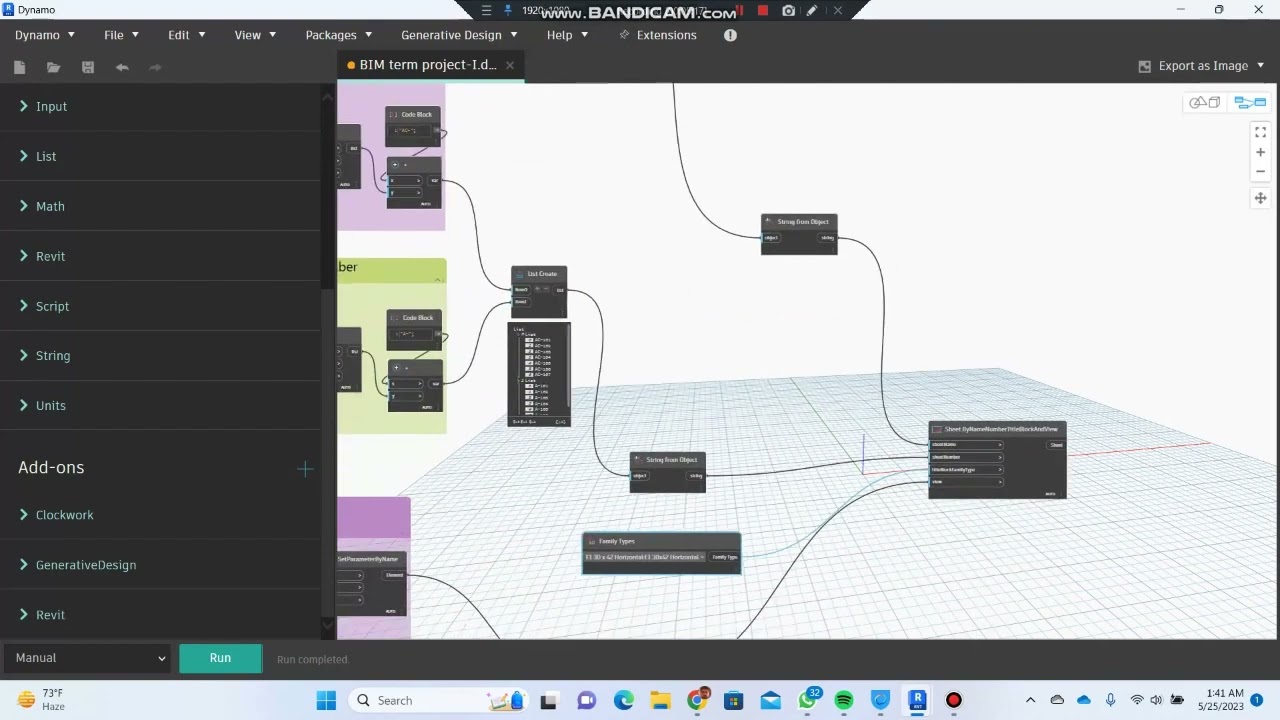Open the Help menu

point(567,35)
